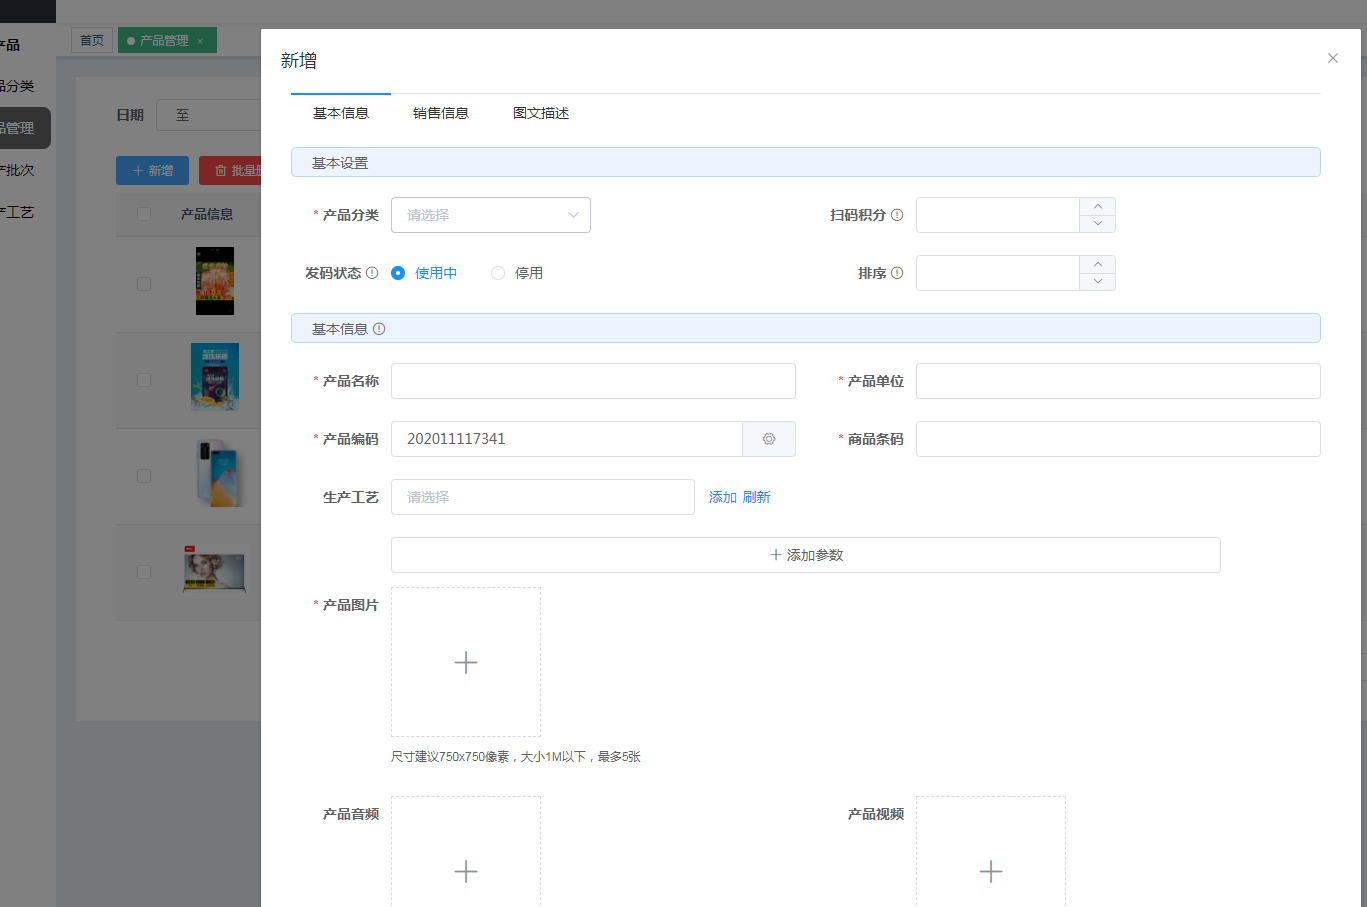1367x907 pixels.
Task: Open 生产批次 in the sidebar menu
Action: tap(17, 170)
